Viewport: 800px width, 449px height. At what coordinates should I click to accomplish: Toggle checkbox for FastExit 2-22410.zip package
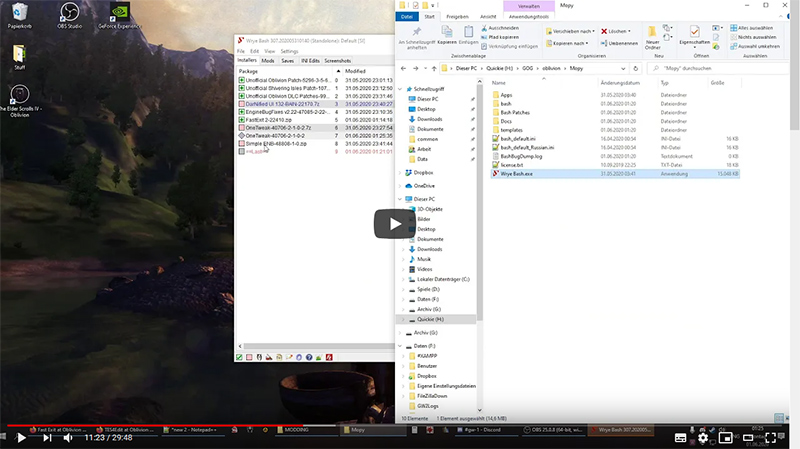(242, 120)
